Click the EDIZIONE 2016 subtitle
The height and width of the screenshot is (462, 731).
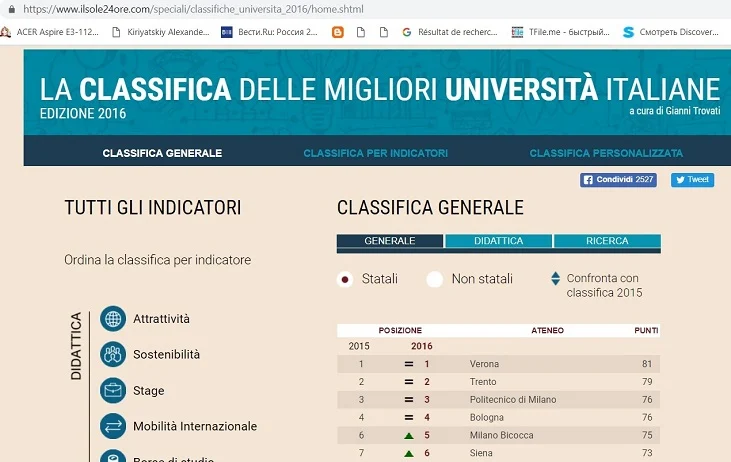(x=83, y=113)
